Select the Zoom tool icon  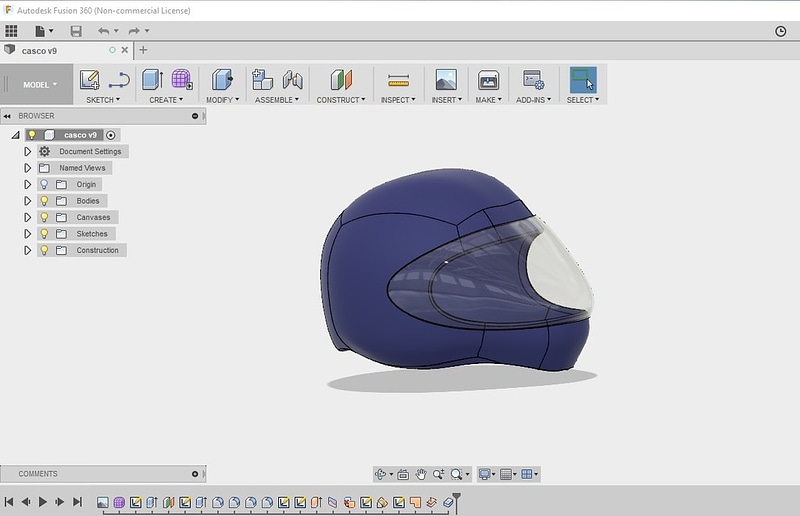click(x=438, y=474)
